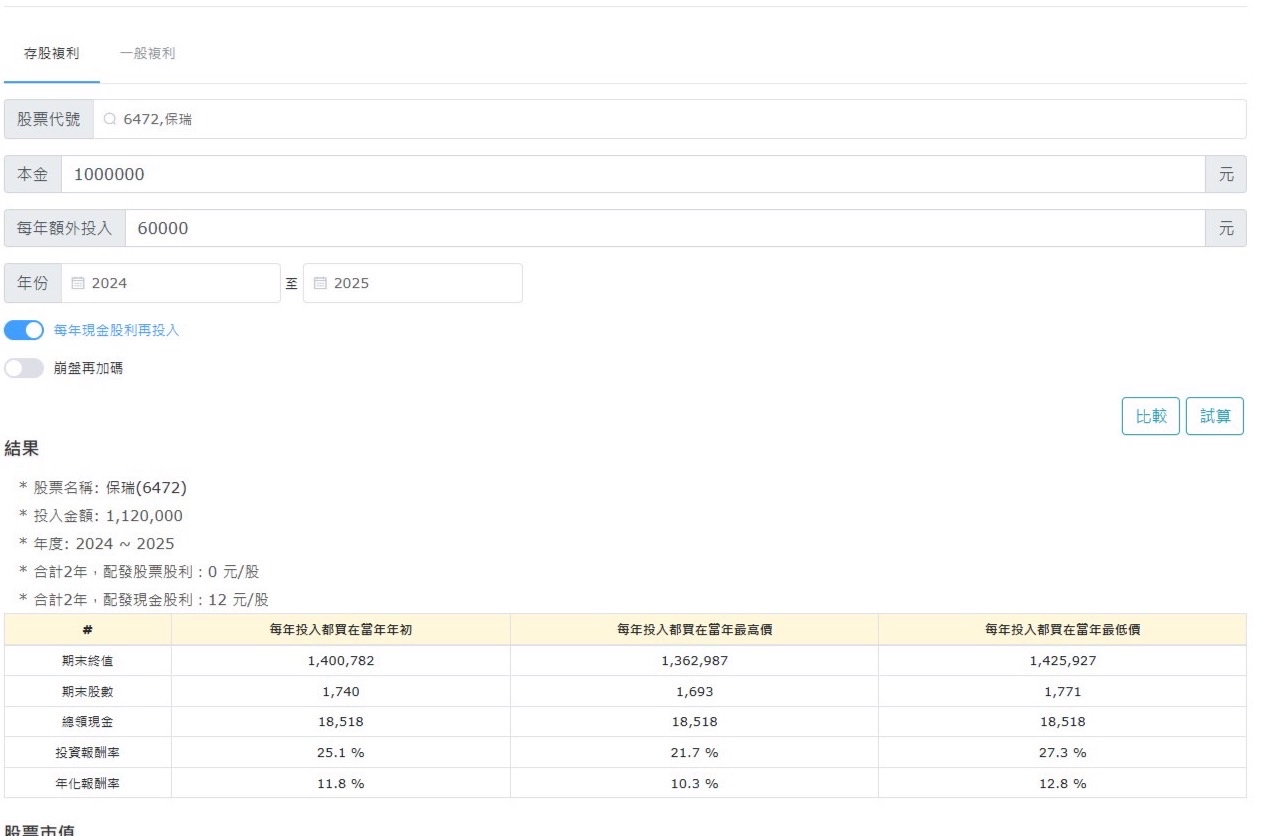This screenshot has width=1282, height=836.
Task: Click the calendar icon beside 2025
Action: click(x=320, y=283)
